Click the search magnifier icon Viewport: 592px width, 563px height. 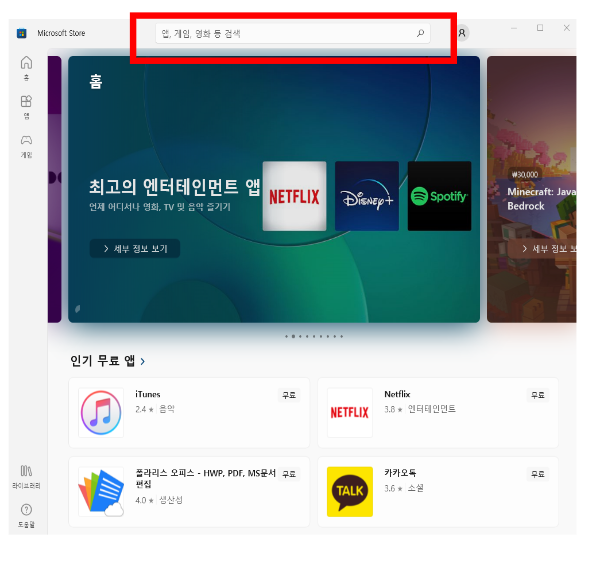tap(420, 33)
